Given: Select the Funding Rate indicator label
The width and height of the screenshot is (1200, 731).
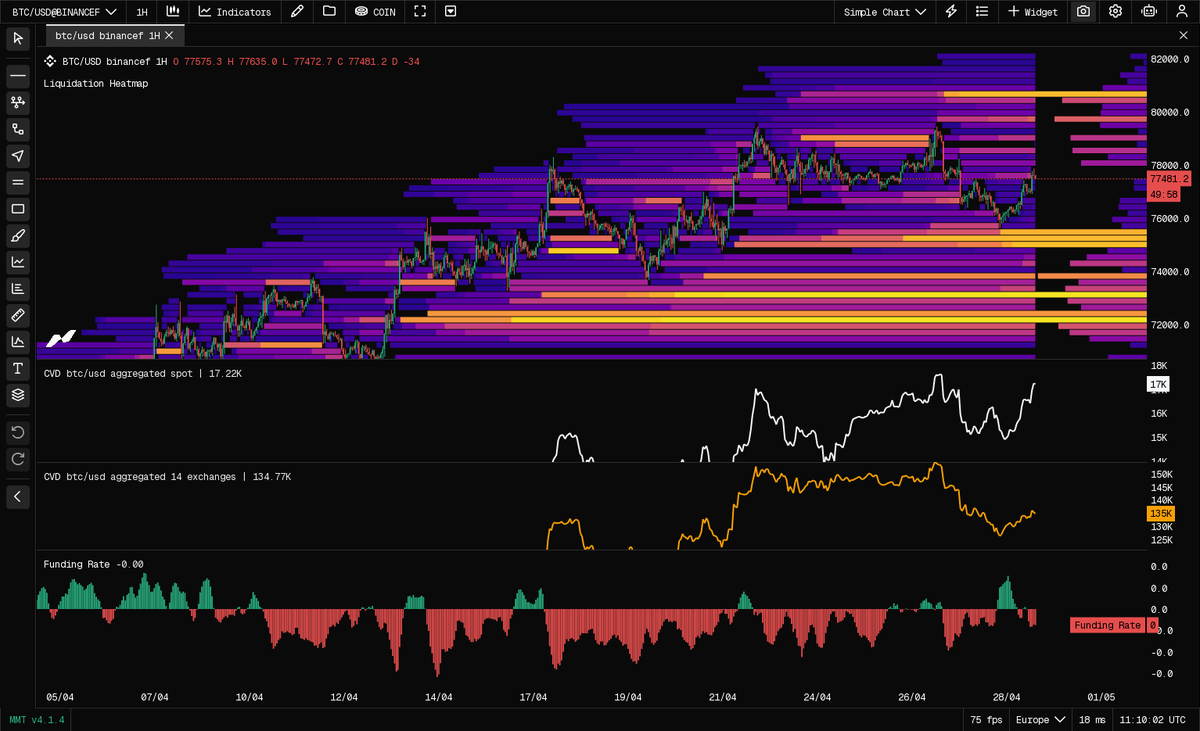Looking at the screenshot, I should (94, 564).
